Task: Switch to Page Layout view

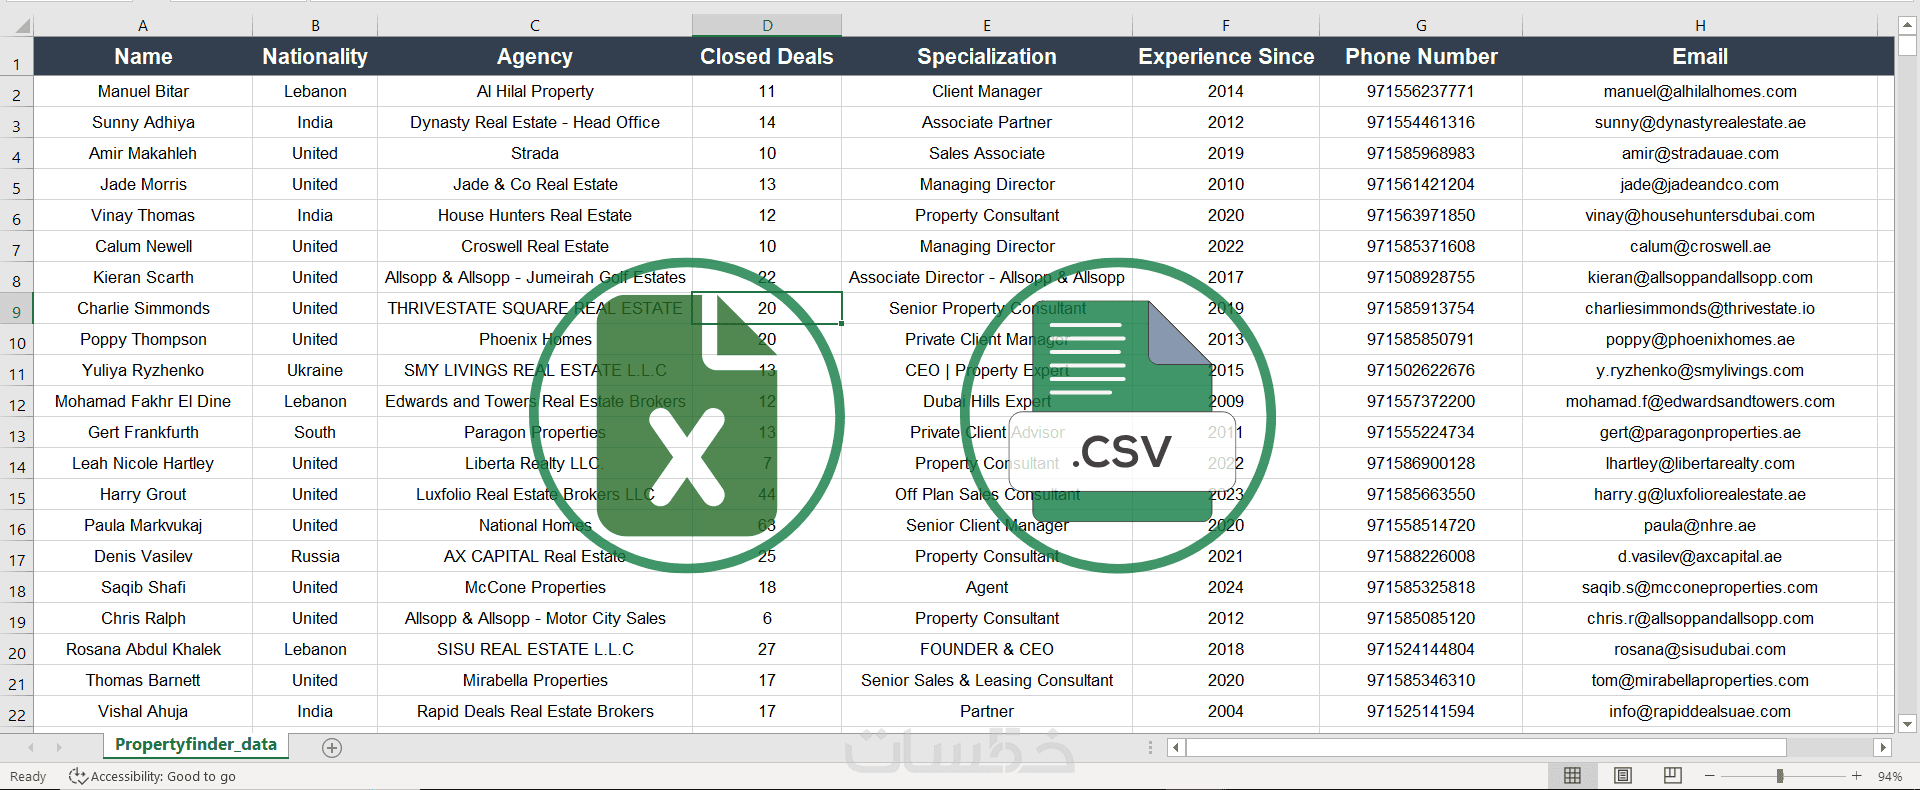Action: tap(1623, 776)
